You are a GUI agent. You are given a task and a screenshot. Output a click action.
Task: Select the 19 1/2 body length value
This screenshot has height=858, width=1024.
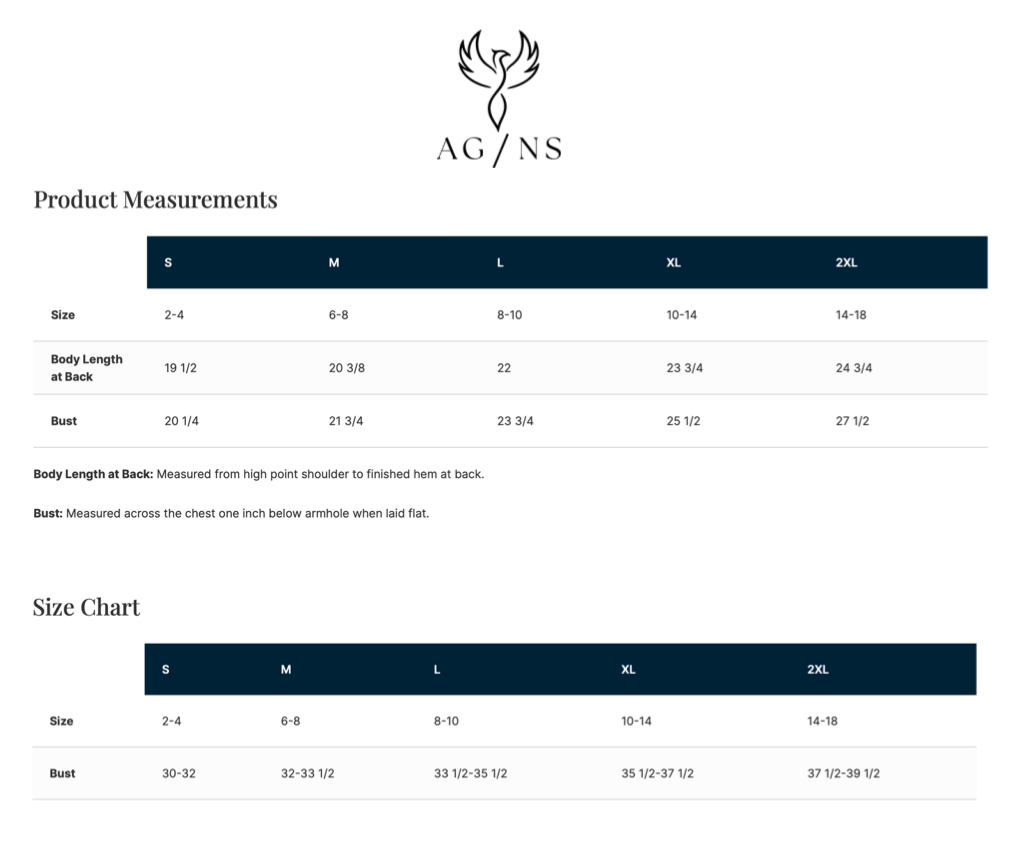(x=180, y=368)
